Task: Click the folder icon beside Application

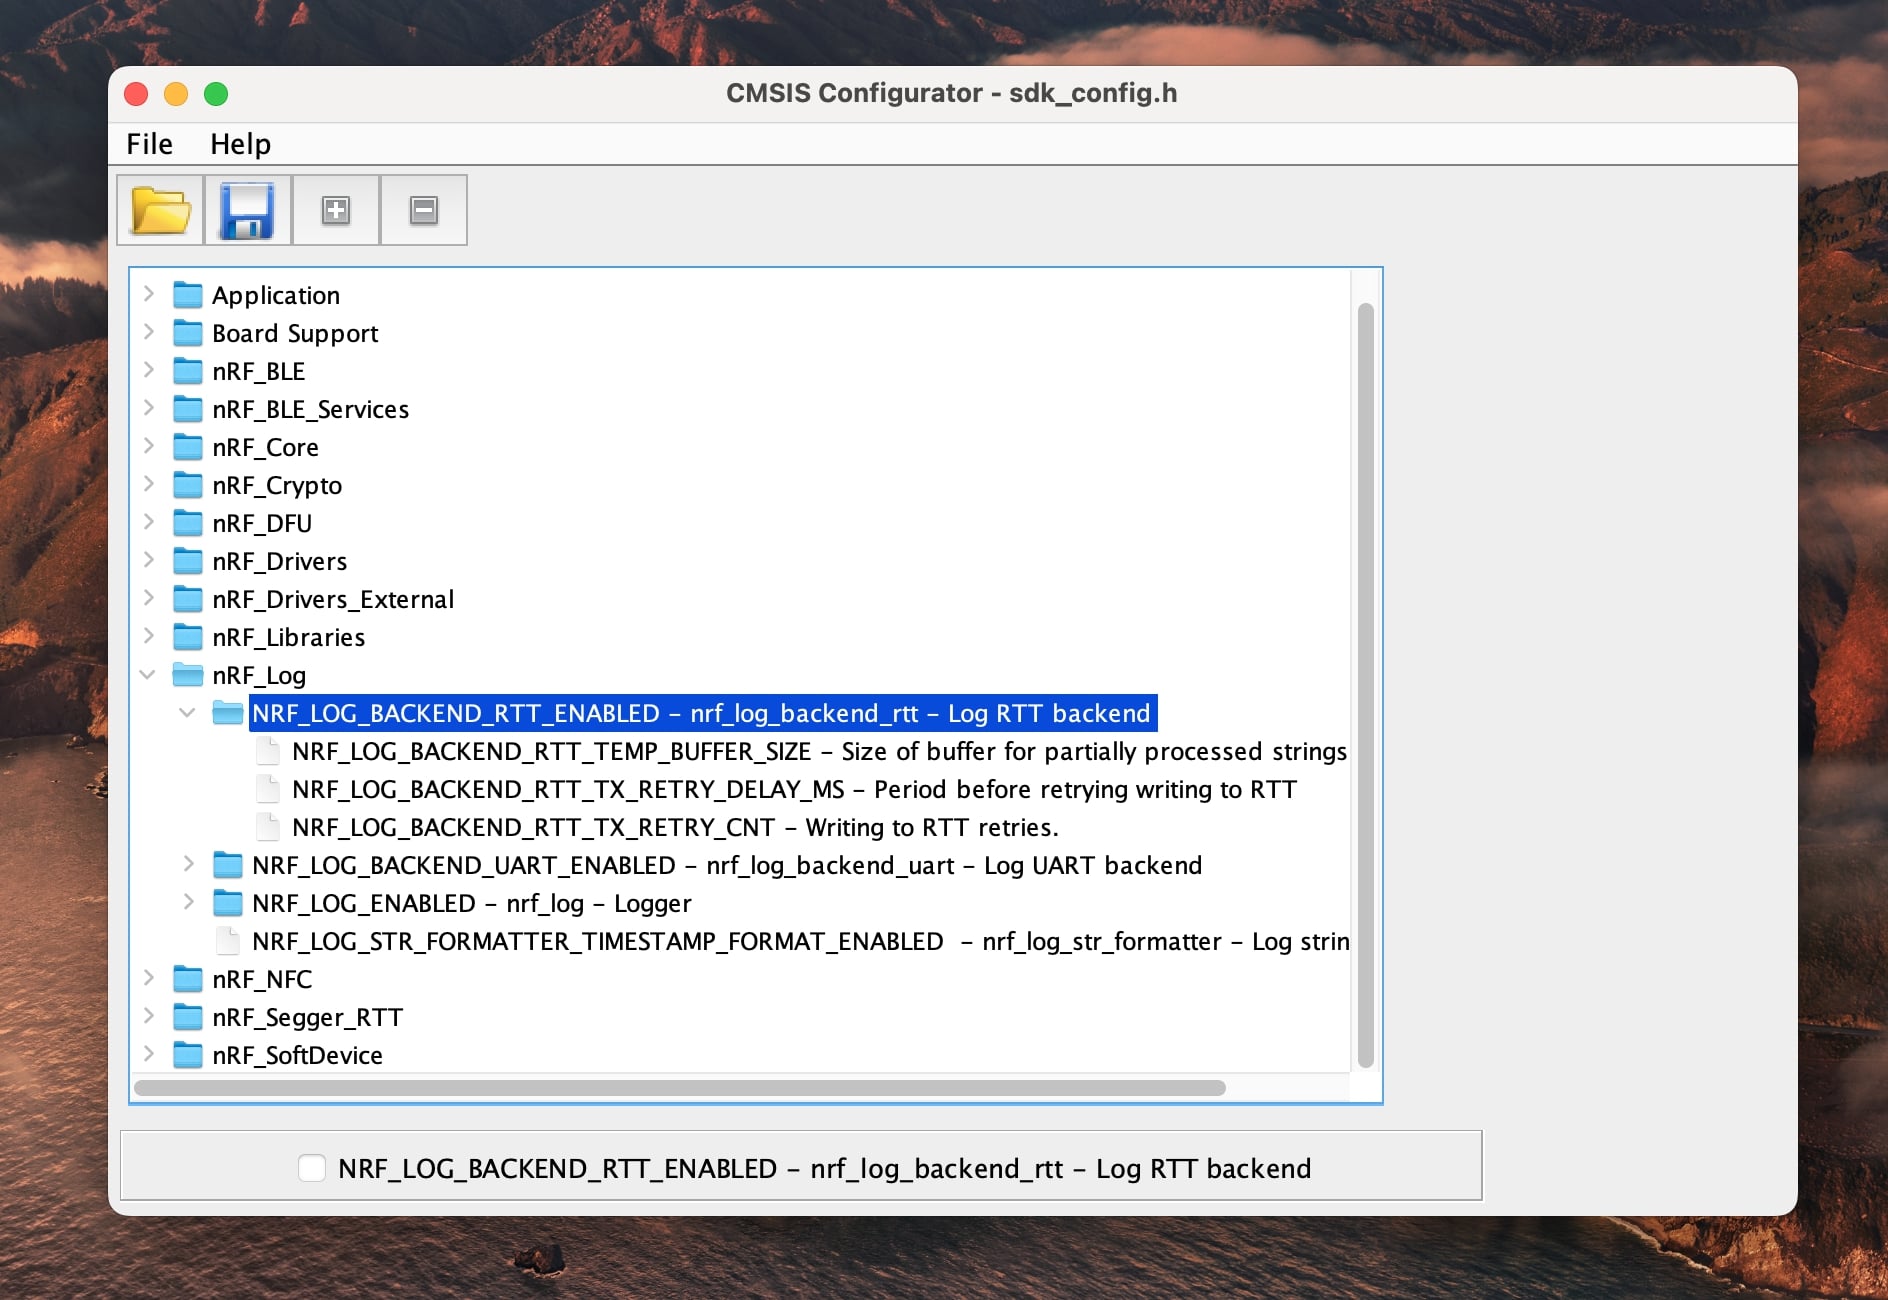Action: 189,294
